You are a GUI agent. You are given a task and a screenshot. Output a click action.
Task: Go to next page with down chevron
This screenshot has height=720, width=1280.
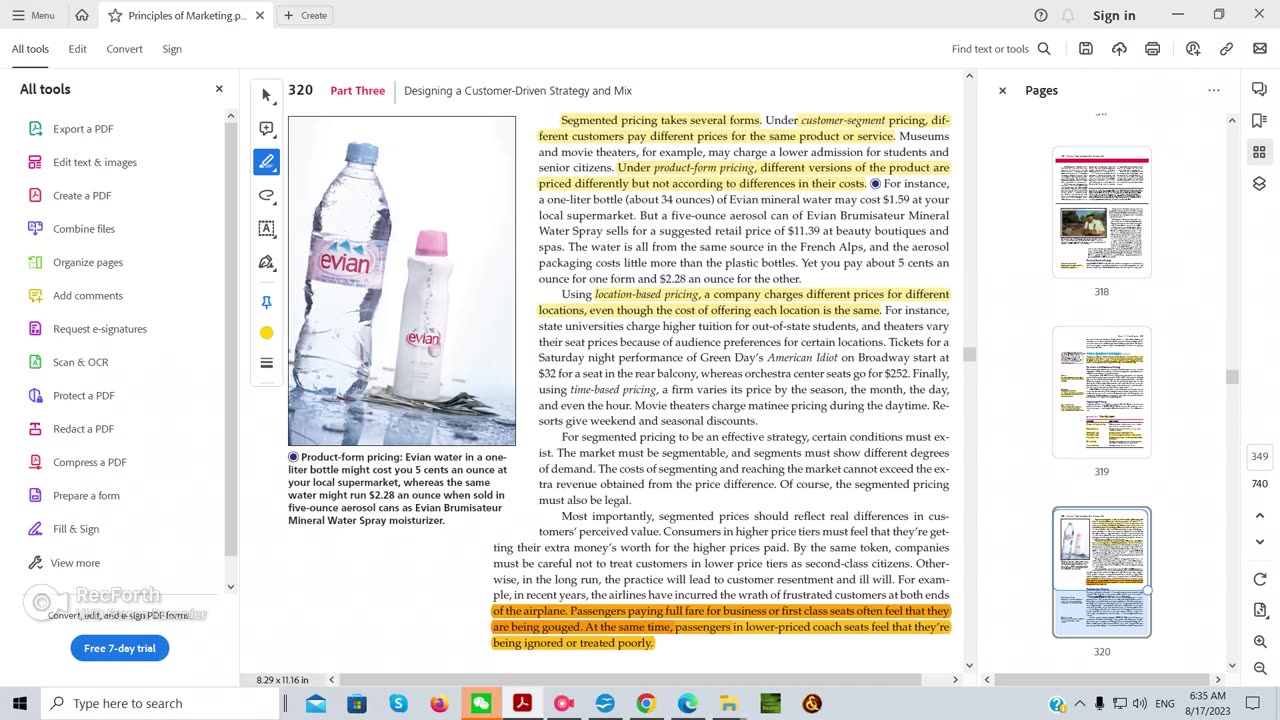coord(1259,542)
